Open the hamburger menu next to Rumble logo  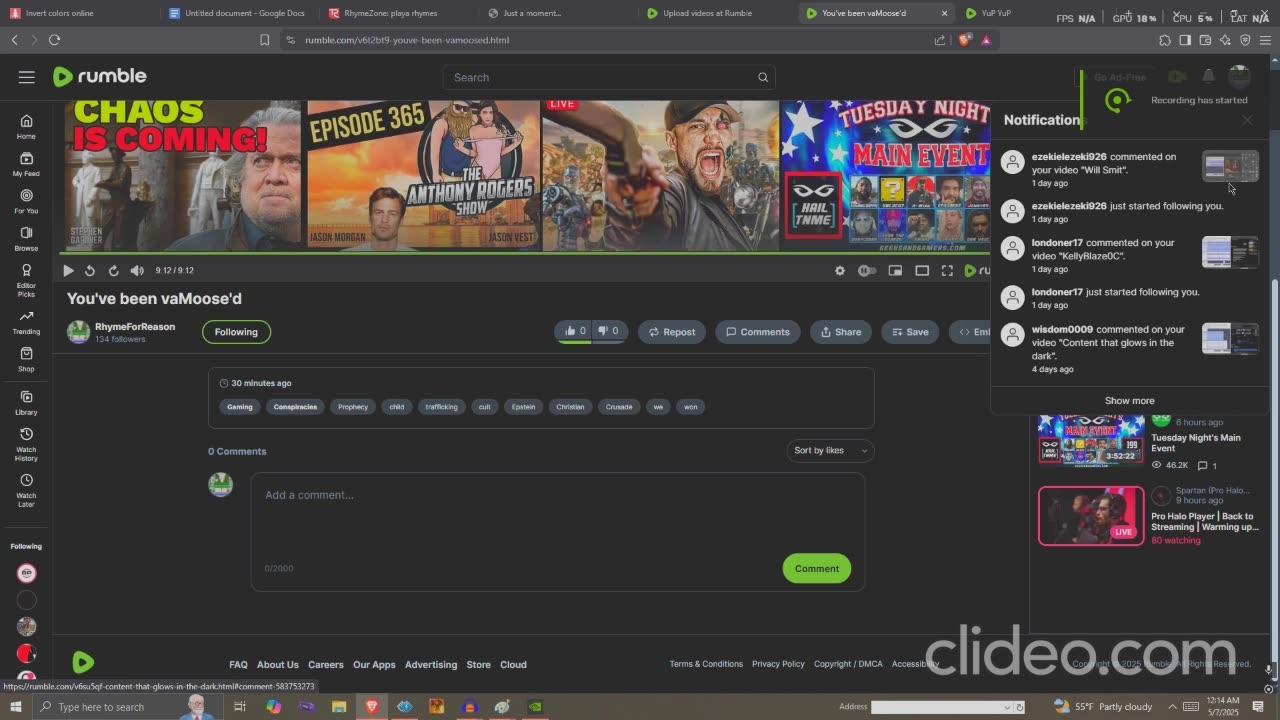pos(27,77)
